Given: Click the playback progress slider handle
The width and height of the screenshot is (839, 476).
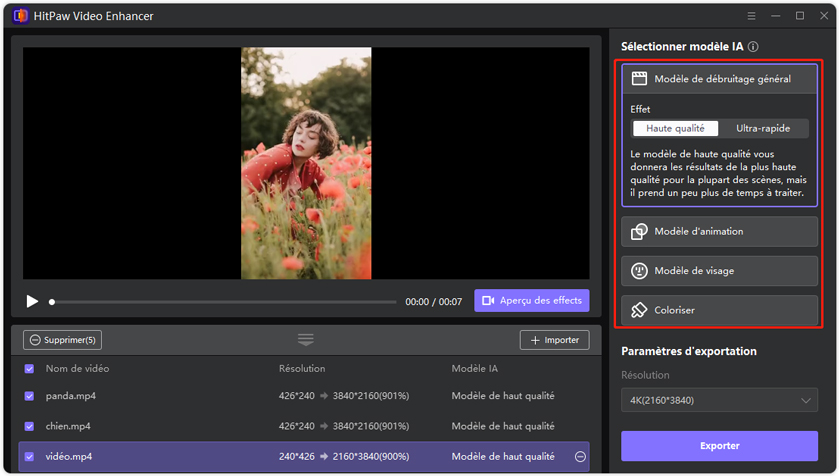Looking at the screenshot, I should pyautogui.click(x=52, y=302).
